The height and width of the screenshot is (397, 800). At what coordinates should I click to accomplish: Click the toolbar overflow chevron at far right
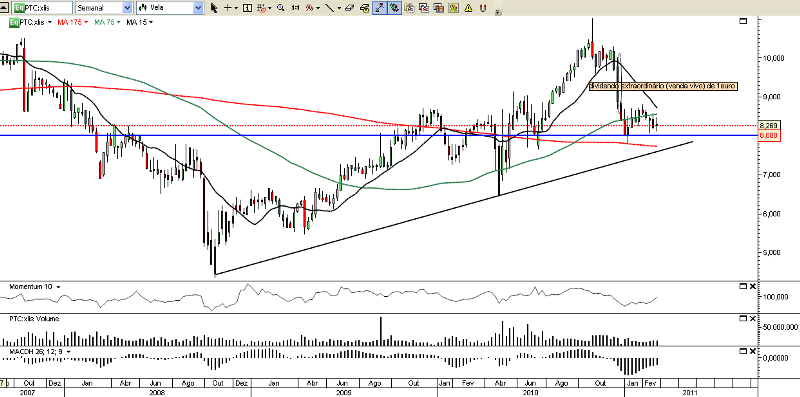tap(498, 12)
